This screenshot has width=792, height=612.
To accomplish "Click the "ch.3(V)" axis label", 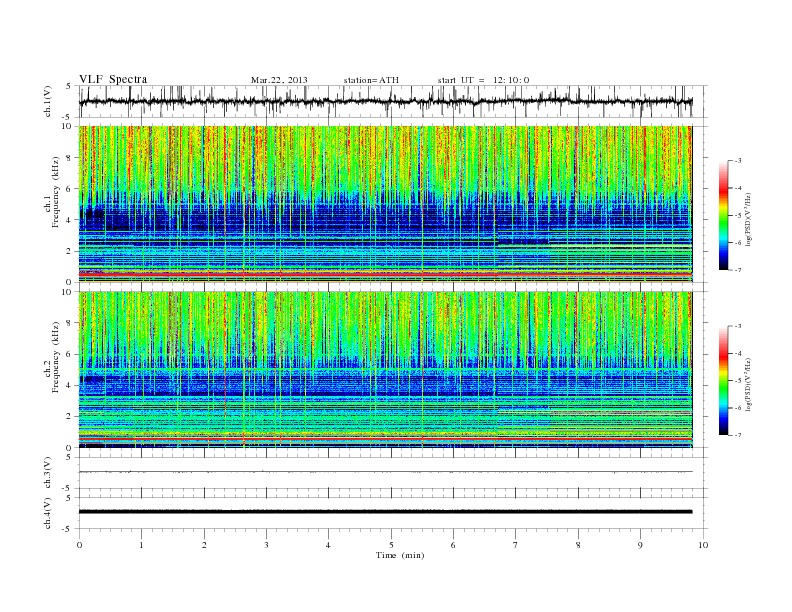I will point(48,473).
